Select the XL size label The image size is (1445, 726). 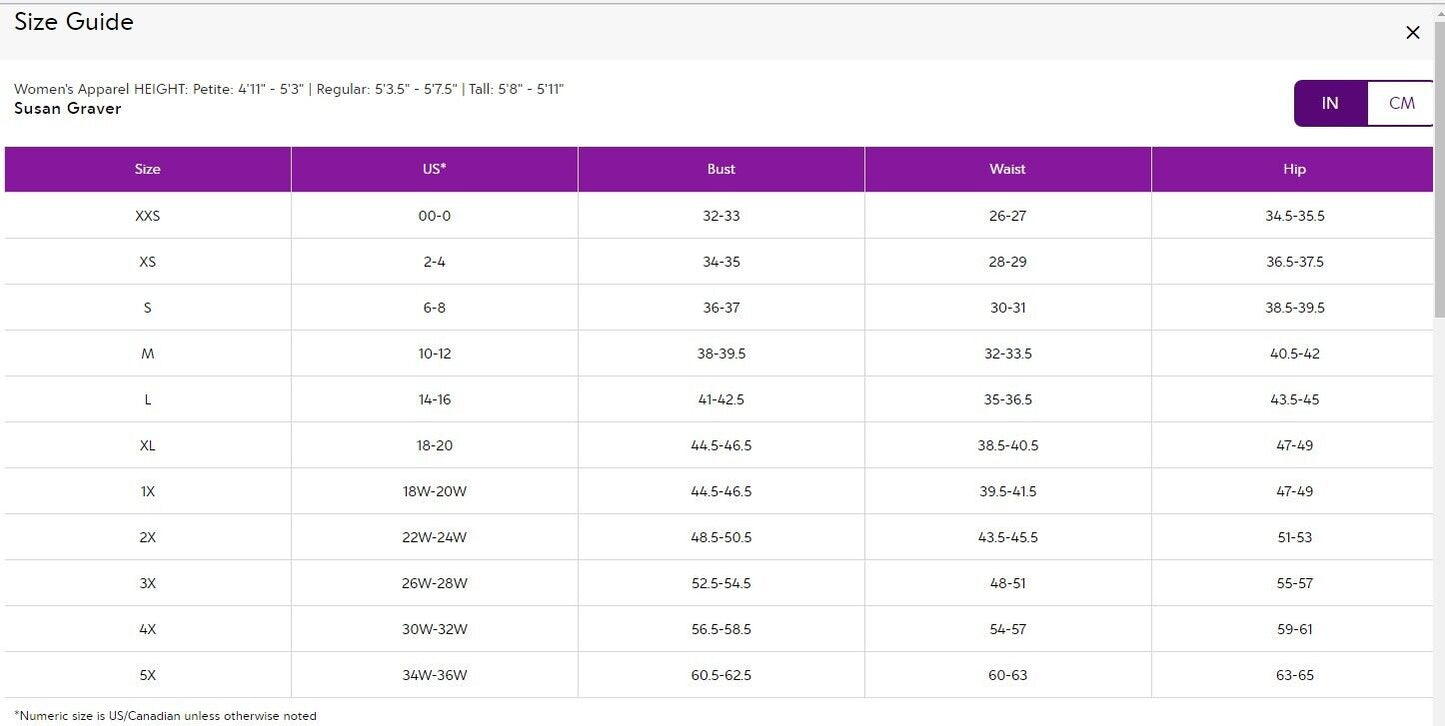[148, 445]
